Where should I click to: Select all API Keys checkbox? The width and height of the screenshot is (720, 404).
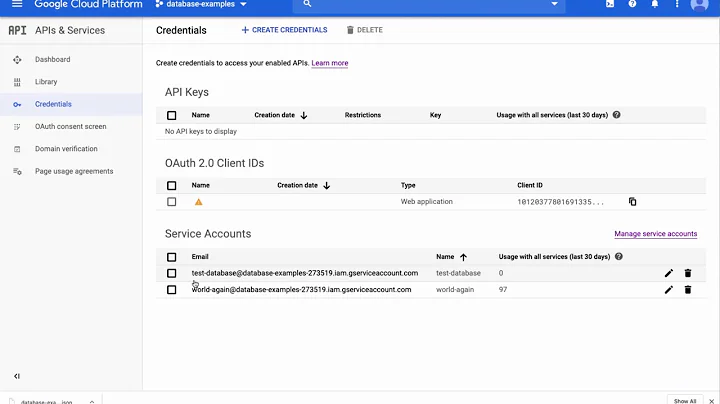click(172, 115)
